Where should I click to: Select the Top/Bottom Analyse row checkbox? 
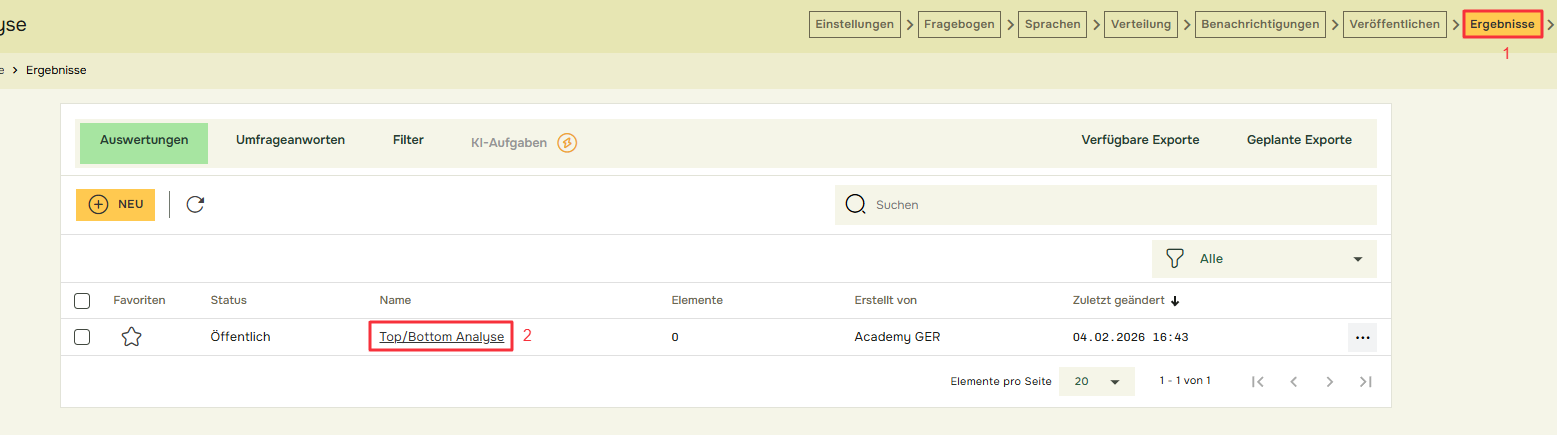click(82, 338)
